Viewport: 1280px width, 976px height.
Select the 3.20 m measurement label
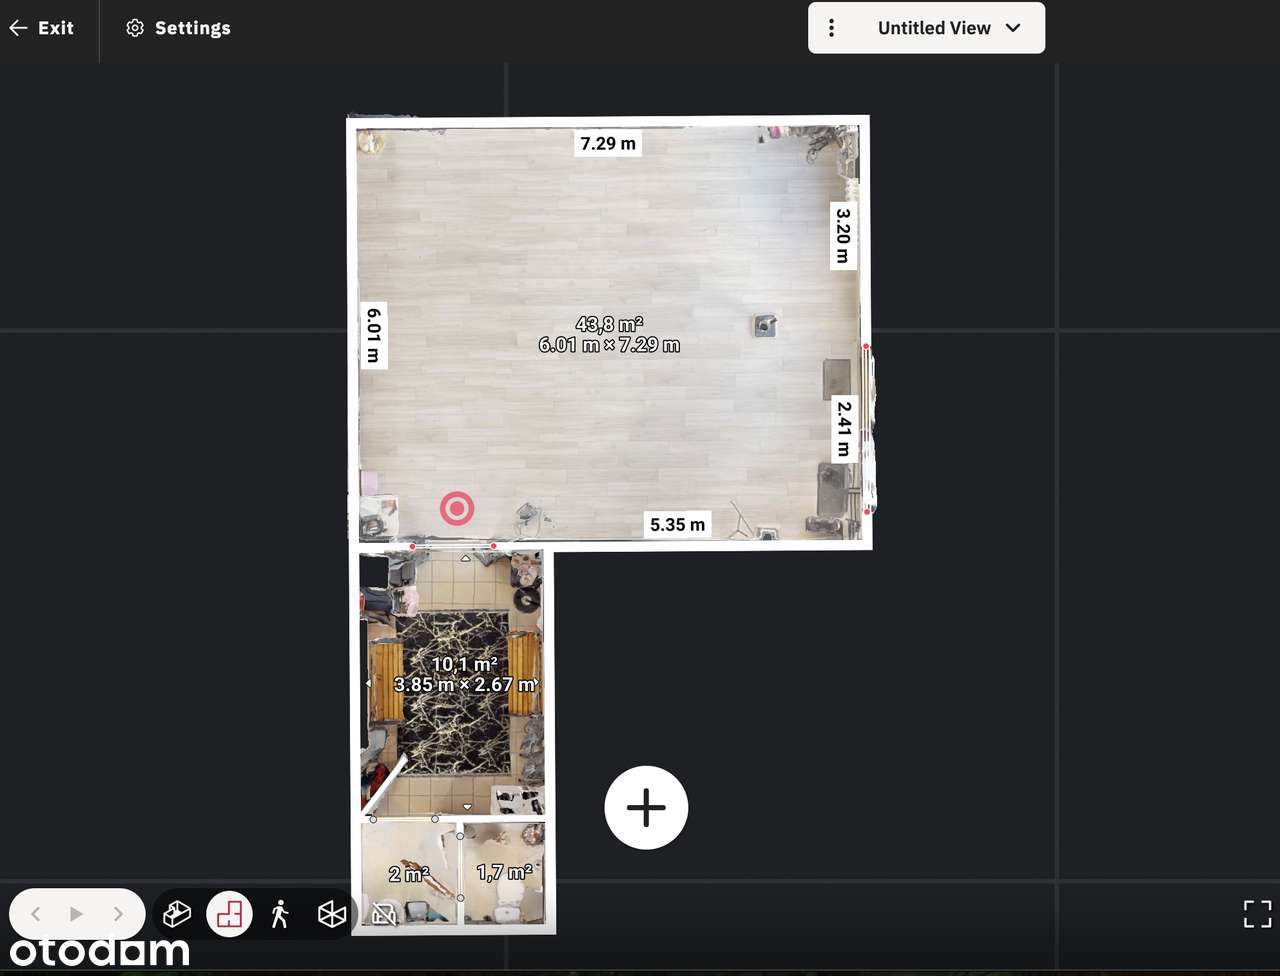[x=844, y=235]
